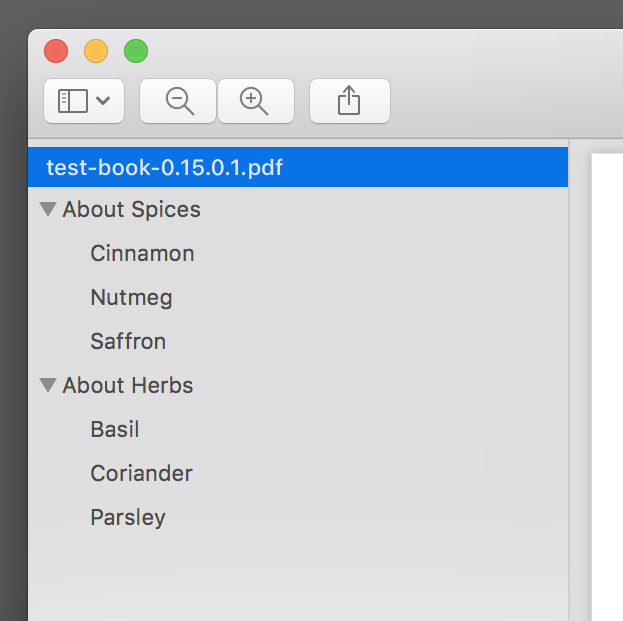Click the sidebar view icon
The height and width of the screenshot is (621, 623).
[x=73, y=101]
